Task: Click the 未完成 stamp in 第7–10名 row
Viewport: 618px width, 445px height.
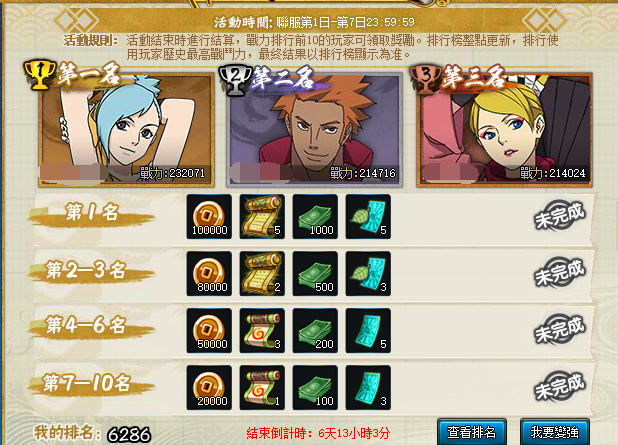Action: pos(560,386)
